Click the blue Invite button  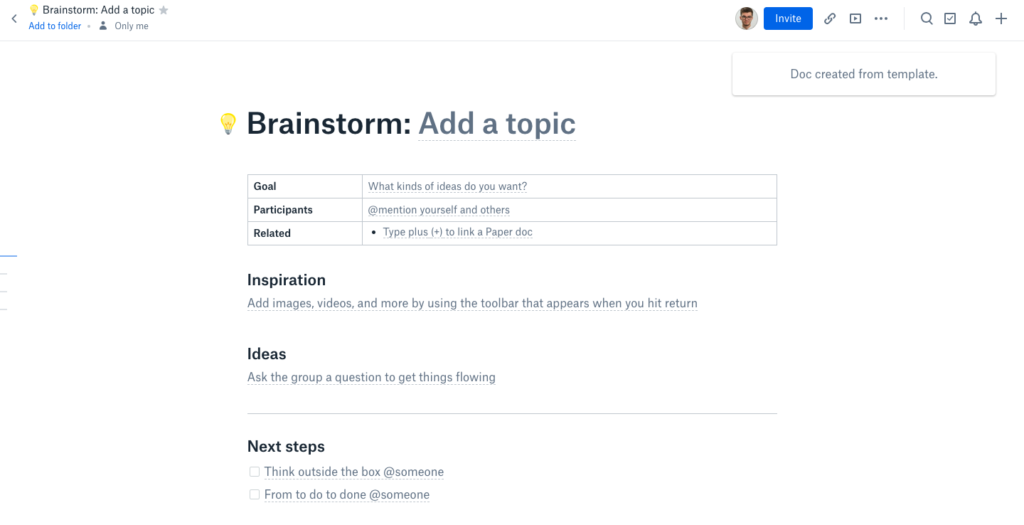coord(788,18)
